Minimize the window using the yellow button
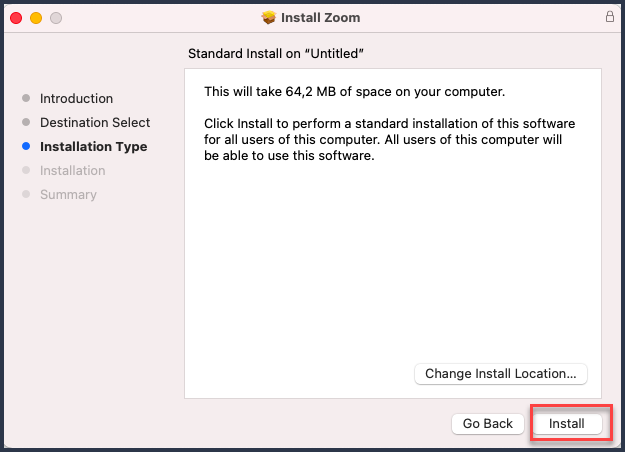The image size is (625, 452). 36,18
